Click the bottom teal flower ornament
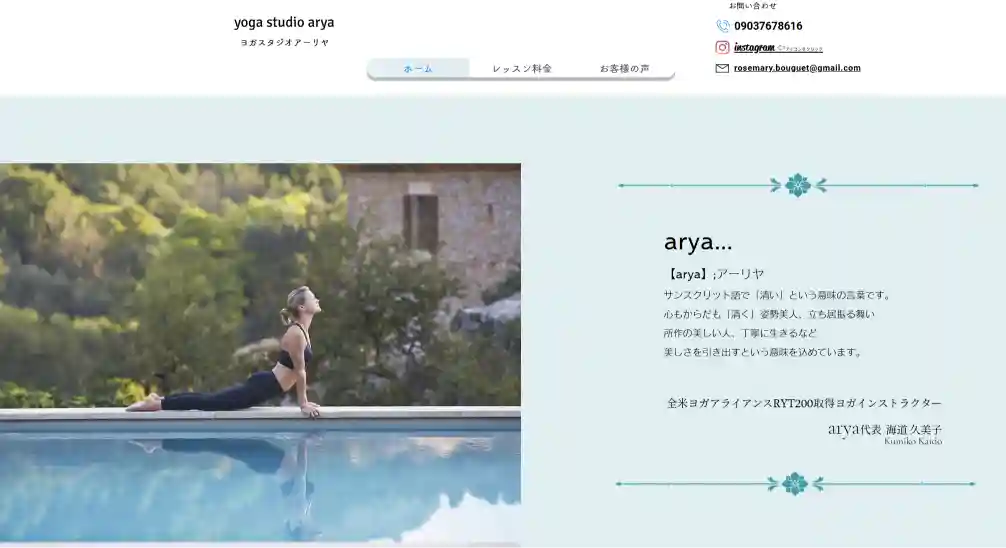 tap(795, 484)
